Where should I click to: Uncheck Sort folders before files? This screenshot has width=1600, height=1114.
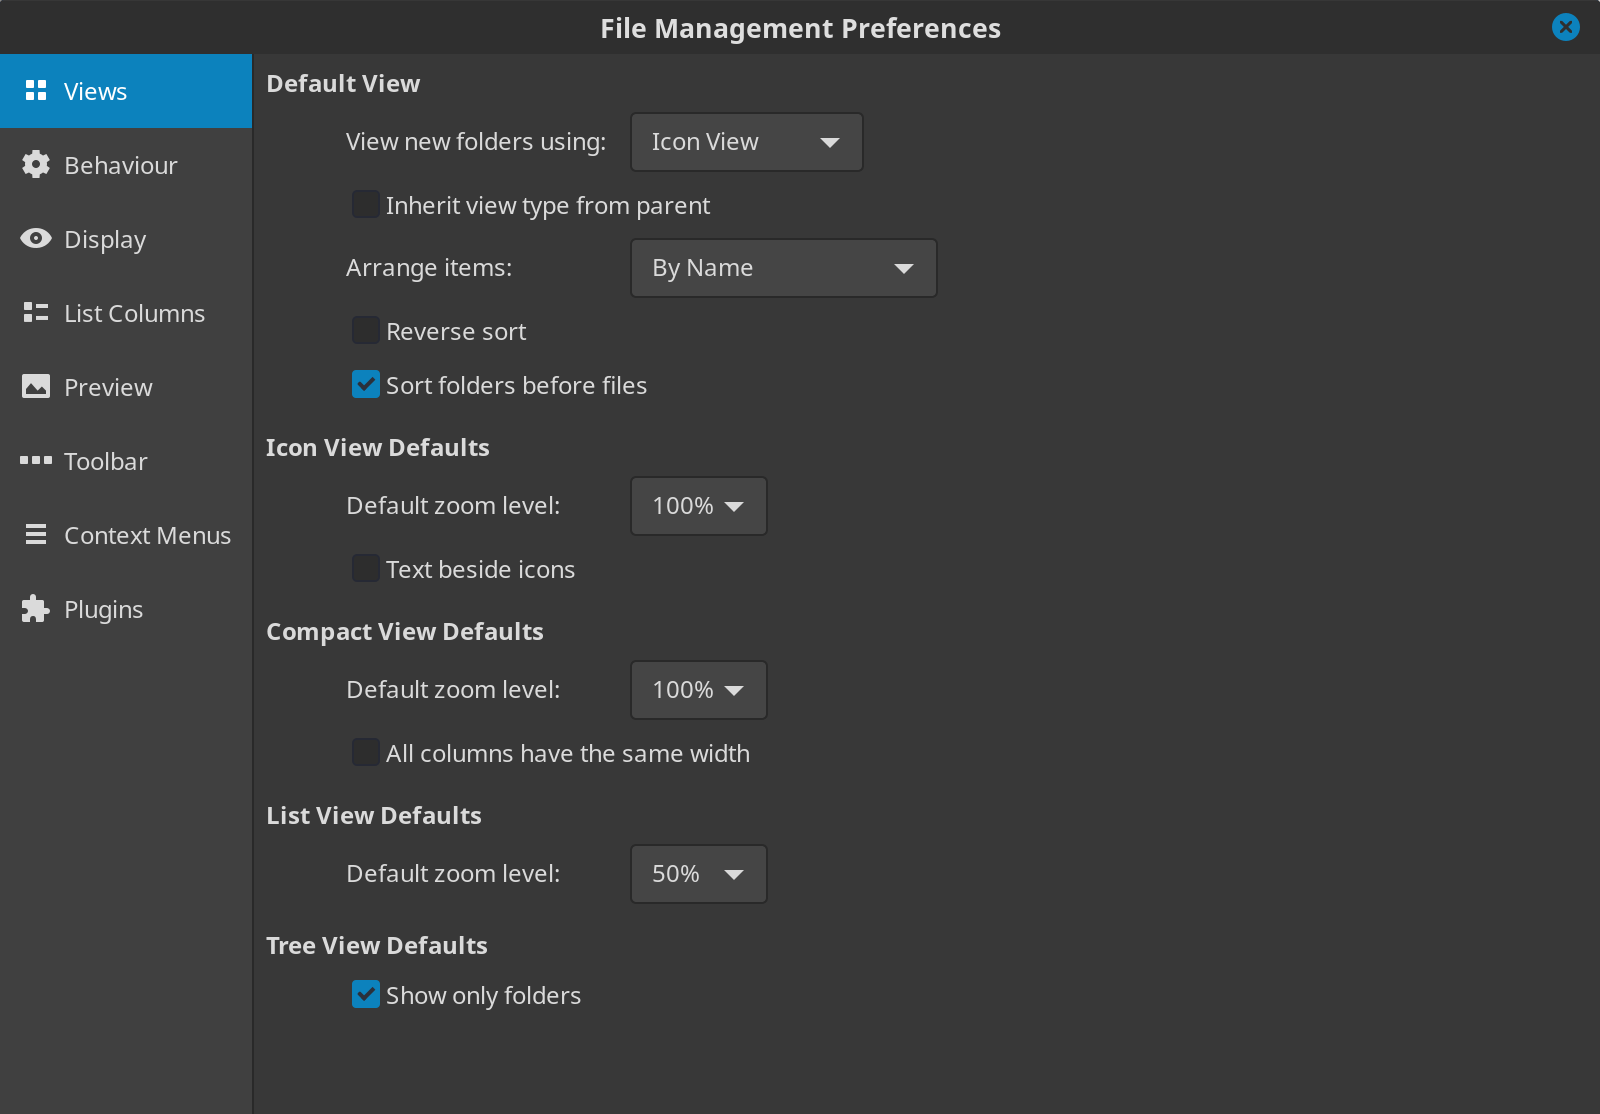(366, 385)
